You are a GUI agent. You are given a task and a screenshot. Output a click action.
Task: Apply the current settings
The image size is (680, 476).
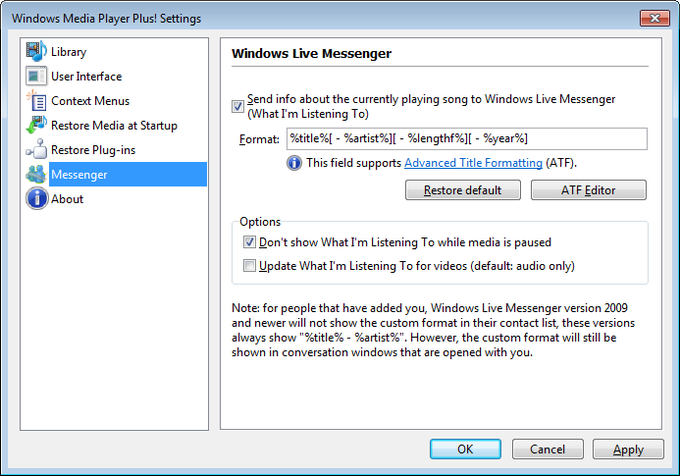click(628, 449)
